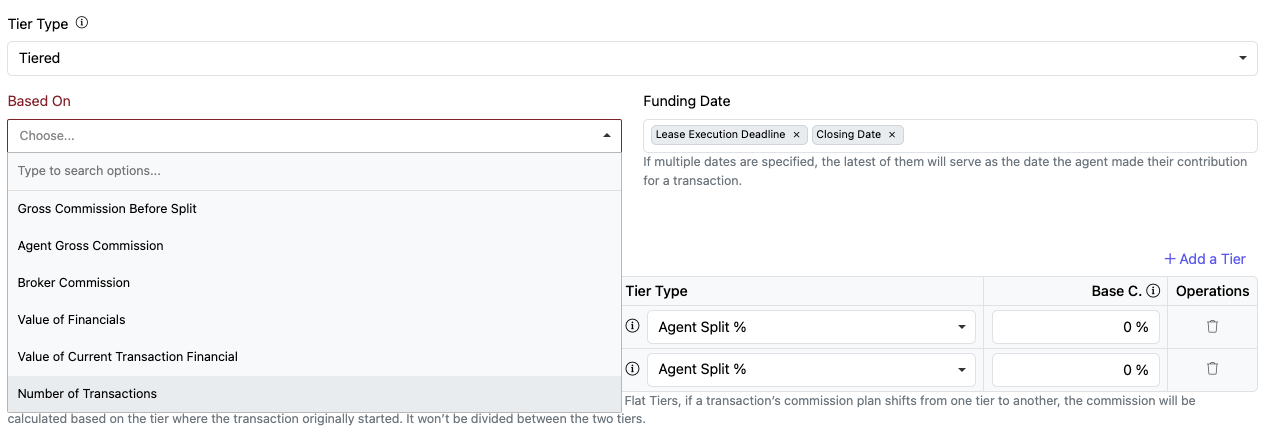This screenshot has width=1271, height=448.
Task: Focus the search options text field
Action: tap(314, 171)
